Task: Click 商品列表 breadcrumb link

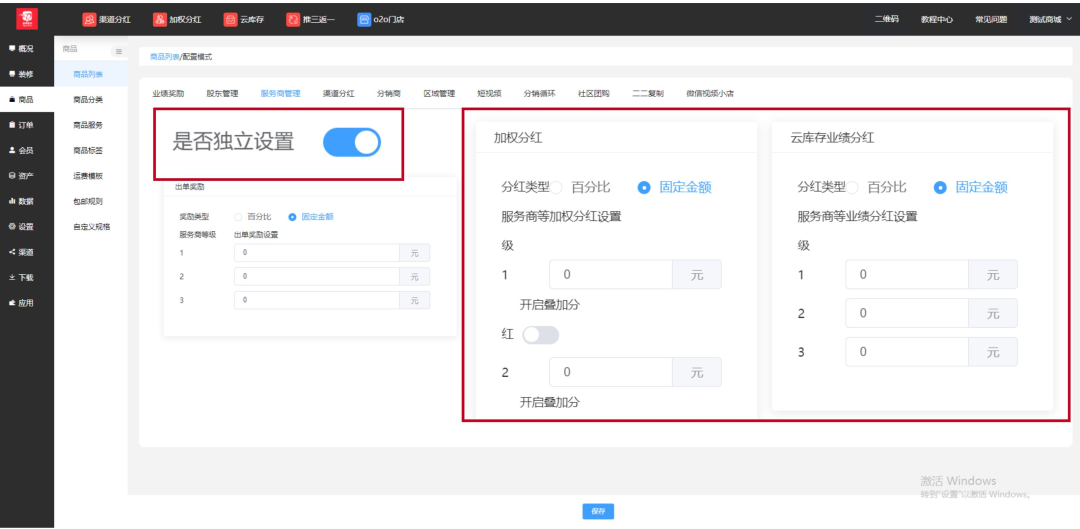Action: pyautogui.click(x=165, y=57)
